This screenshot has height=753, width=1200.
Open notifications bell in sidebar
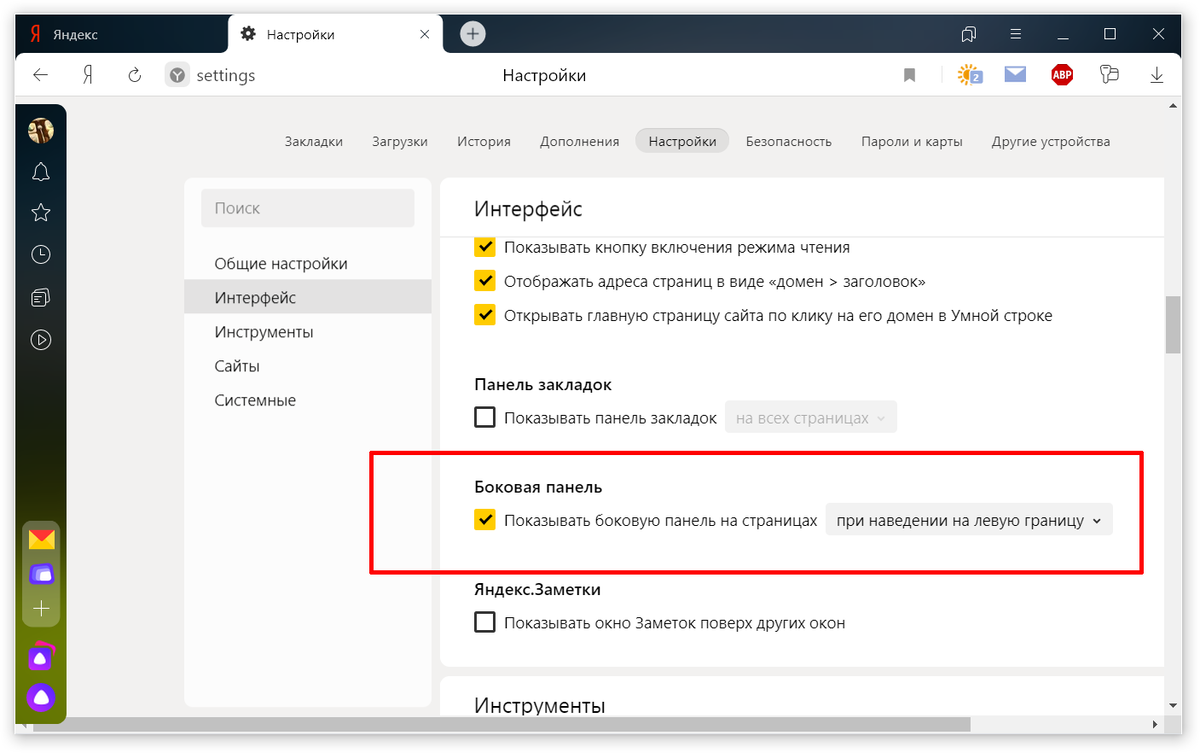click(41, 172)
